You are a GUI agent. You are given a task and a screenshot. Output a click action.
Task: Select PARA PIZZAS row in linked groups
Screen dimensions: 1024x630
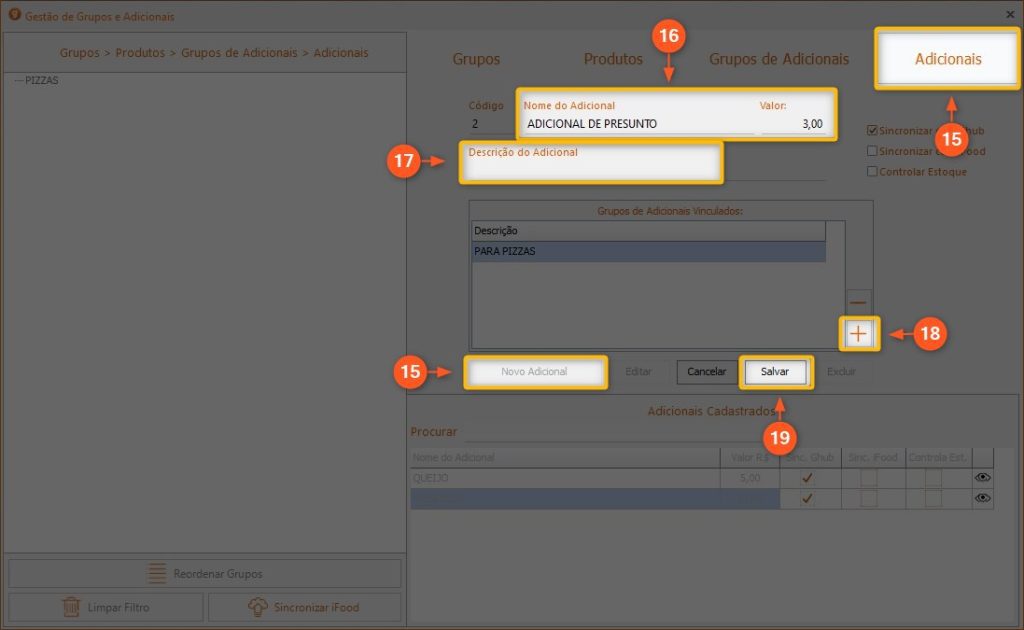(648, 252)
